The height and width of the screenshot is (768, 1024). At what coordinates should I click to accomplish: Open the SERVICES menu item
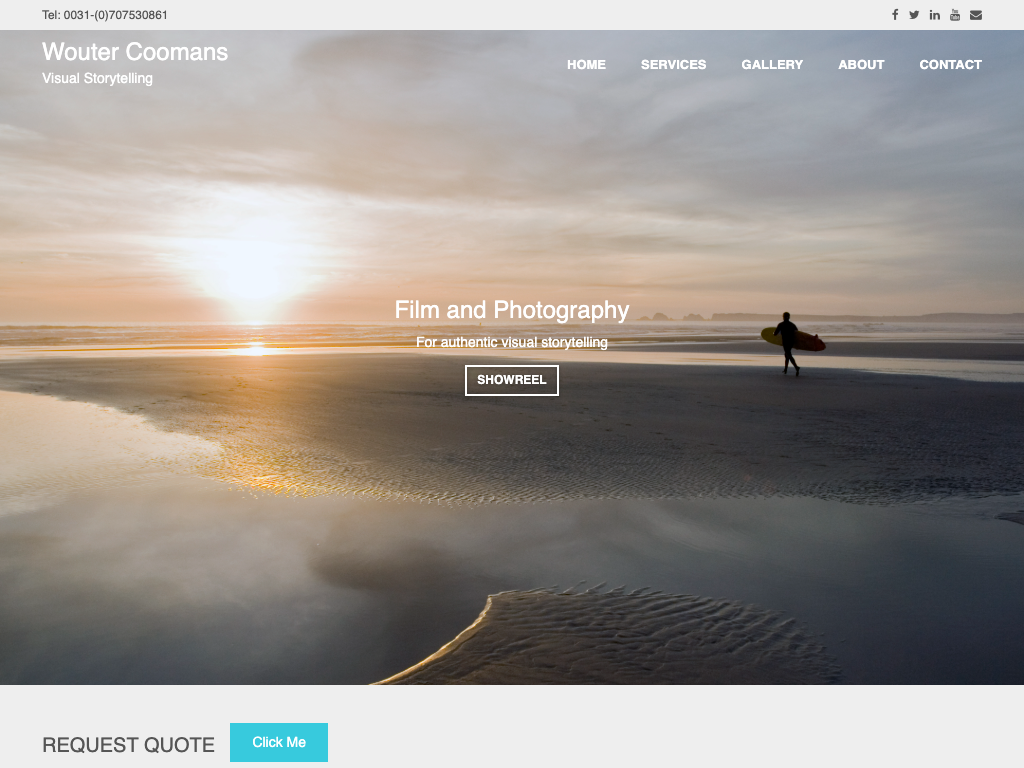pyautogui.click(x=673, y=65)
